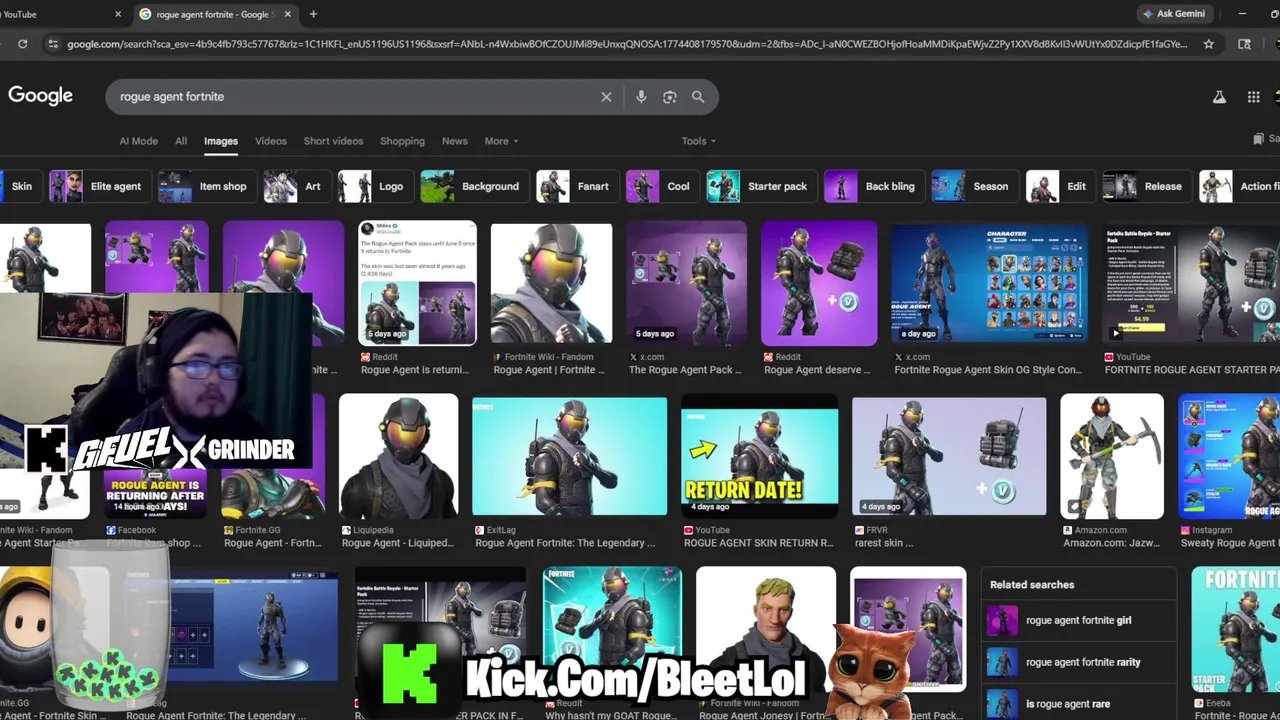The height and width of the screenshot is (720, 1280).
Task: Expand the Tools dropdown
Action: coord(699,141)
